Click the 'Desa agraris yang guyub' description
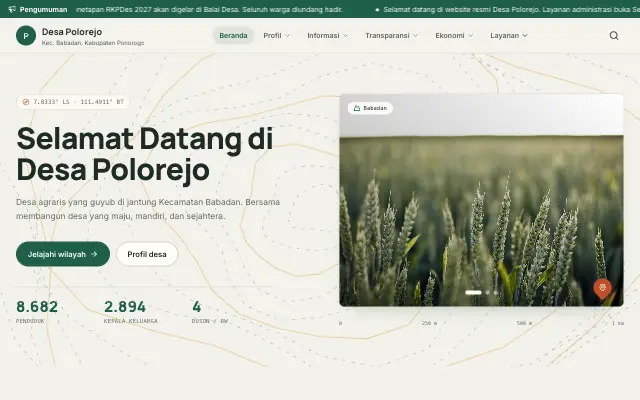Viewport: 640px width, 400px height. point(148,209)
